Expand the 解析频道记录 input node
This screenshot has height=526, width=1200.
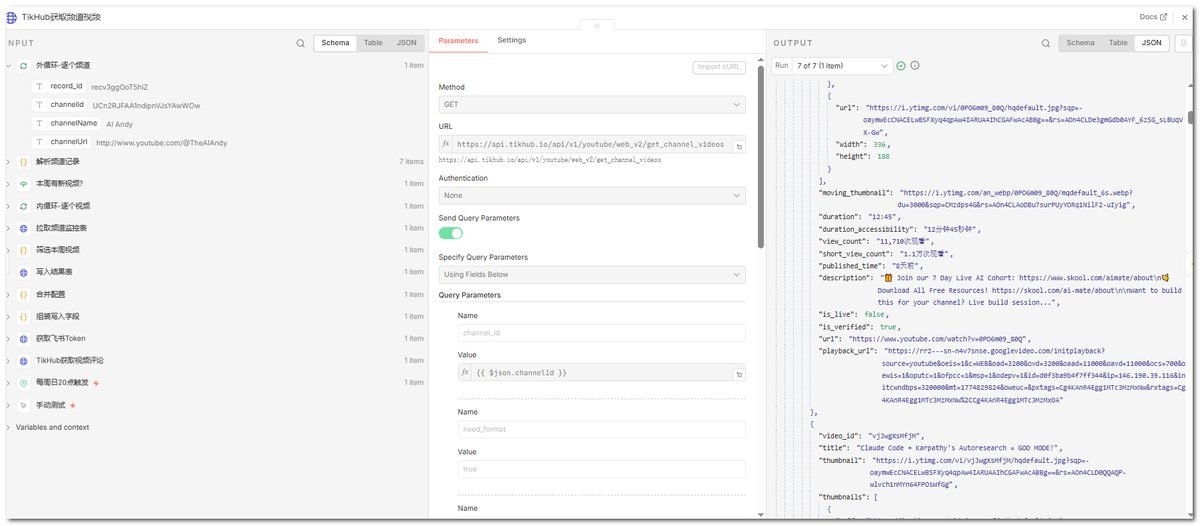point(8,161)
